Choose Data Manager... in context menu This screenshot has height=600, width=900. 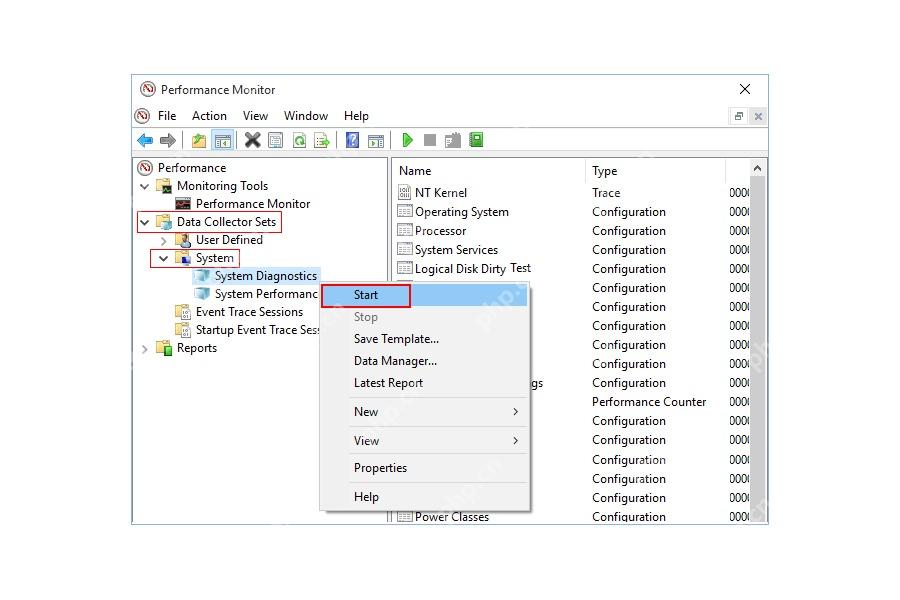coord(424,361)
